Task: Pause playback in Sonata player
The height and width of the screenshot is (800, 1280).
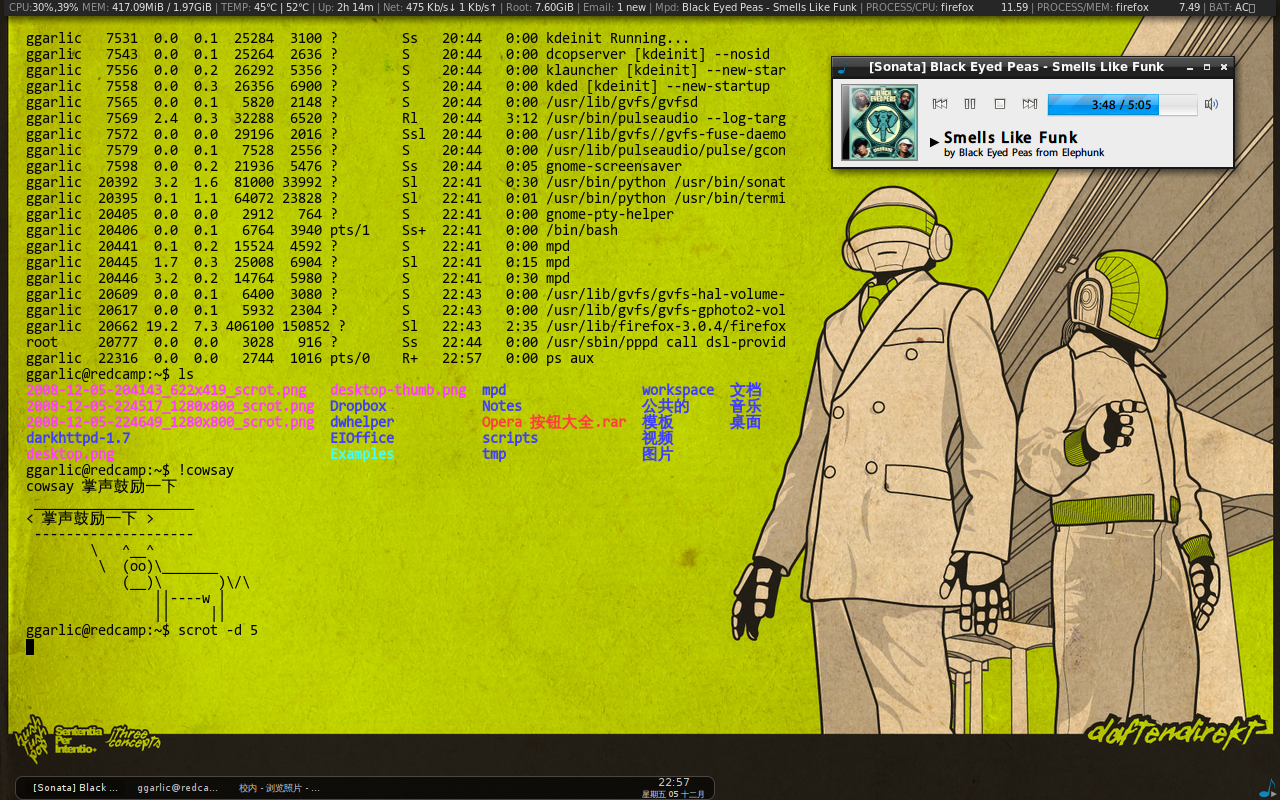Action: (x=969, y=104)
